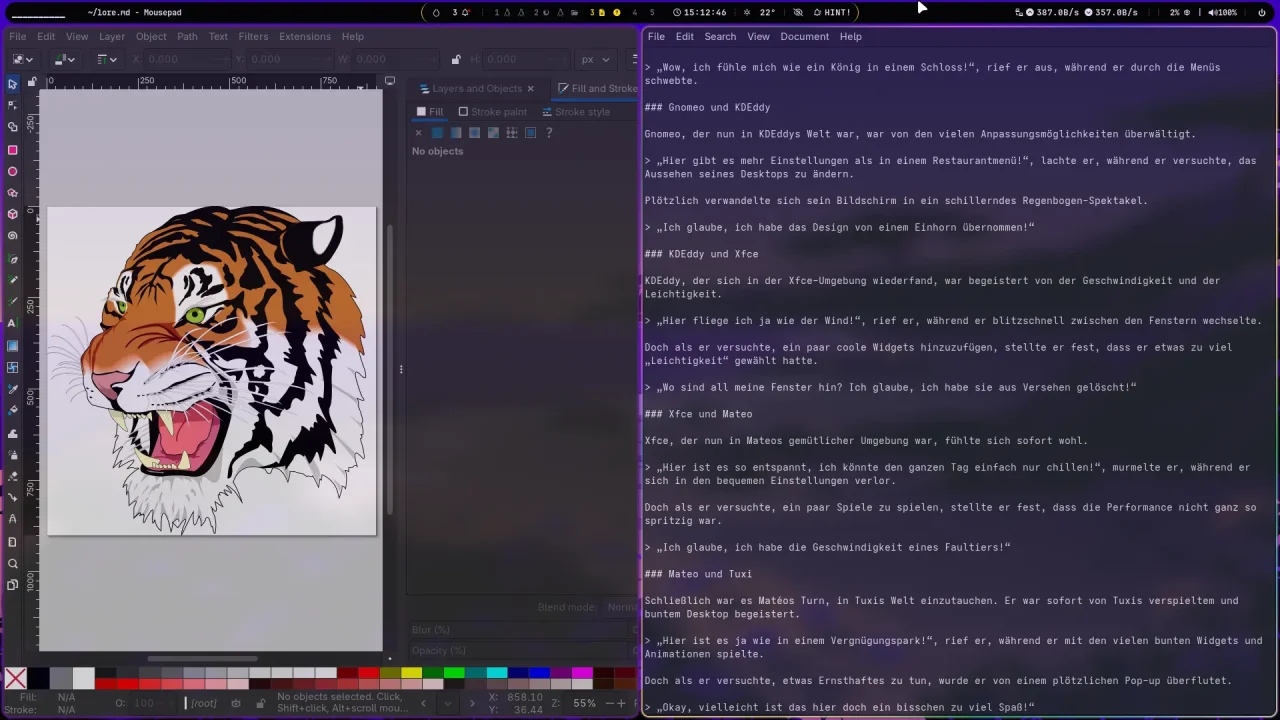Choose the 3D Box tool

point(12,214)
